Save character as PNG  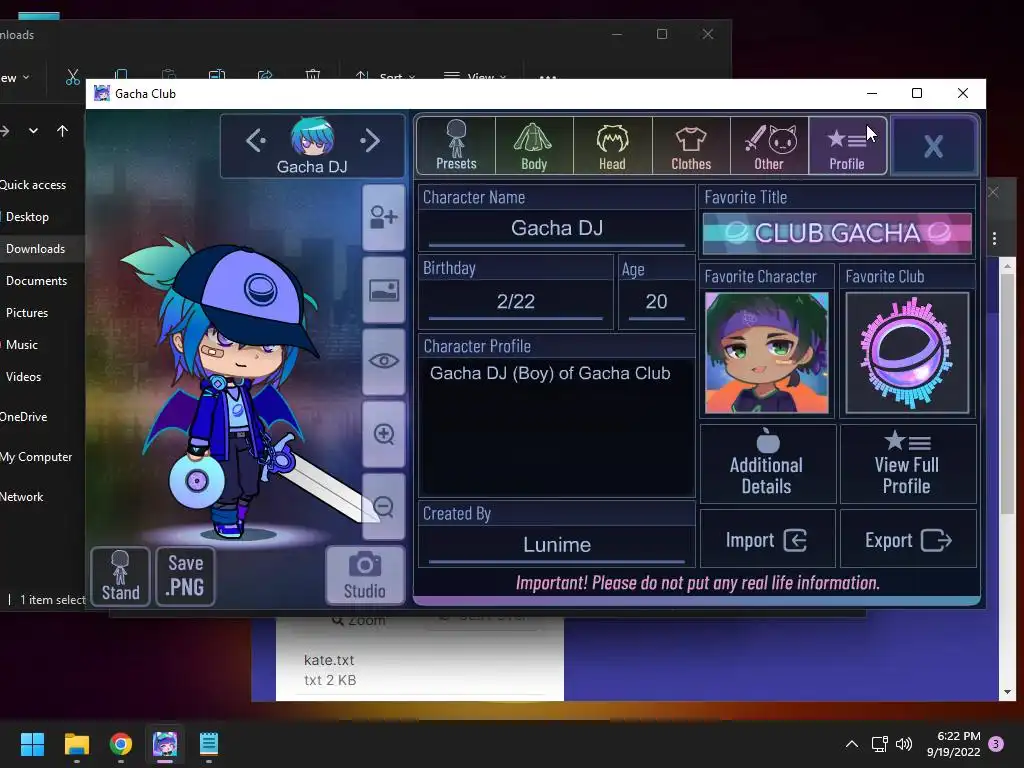pos(185,576)
